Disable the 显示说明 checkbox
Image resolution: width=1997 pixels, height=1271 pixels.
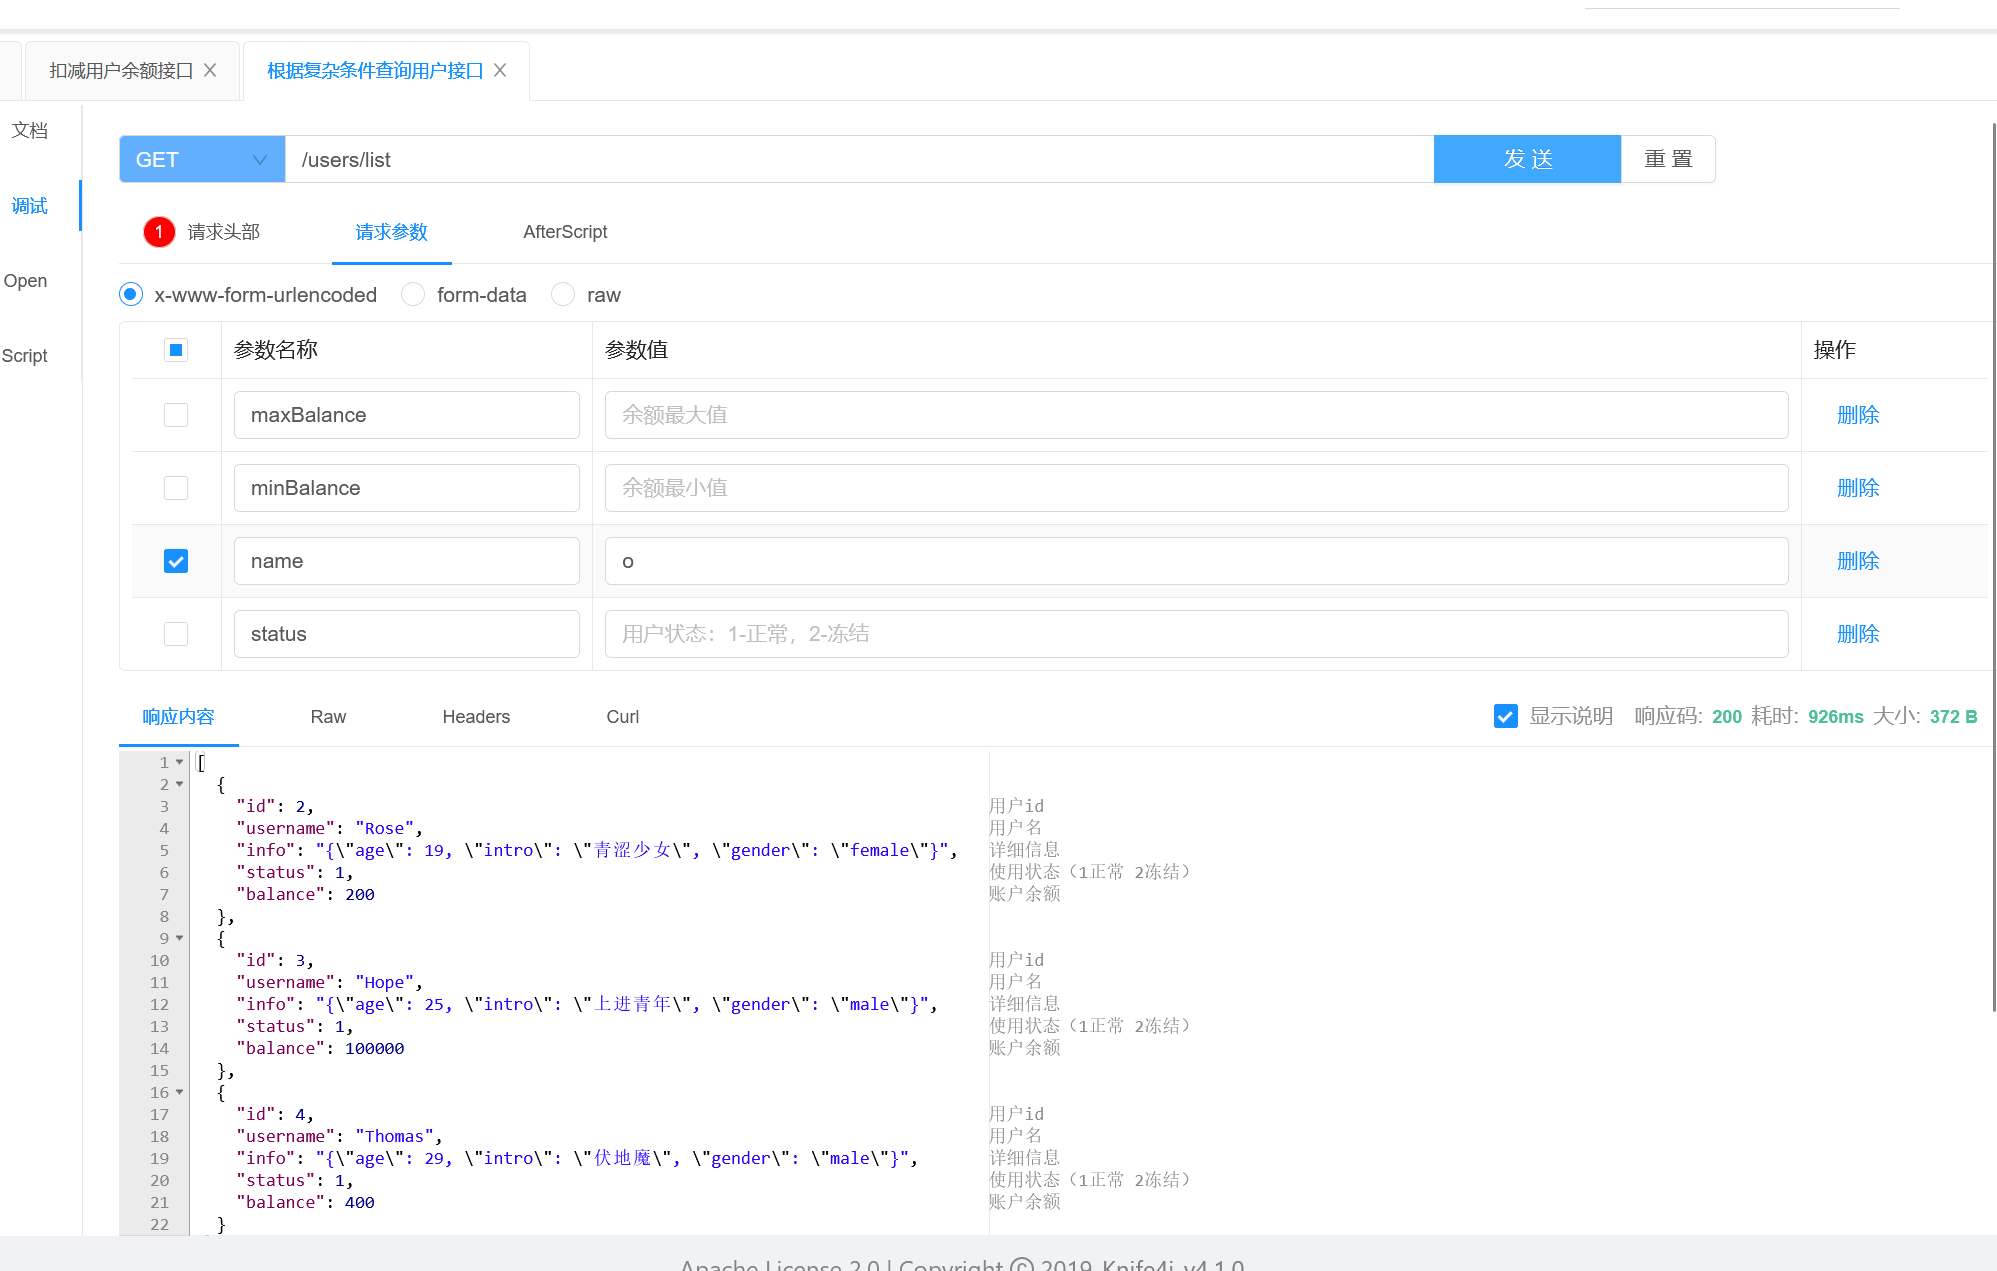point(1505,716)
